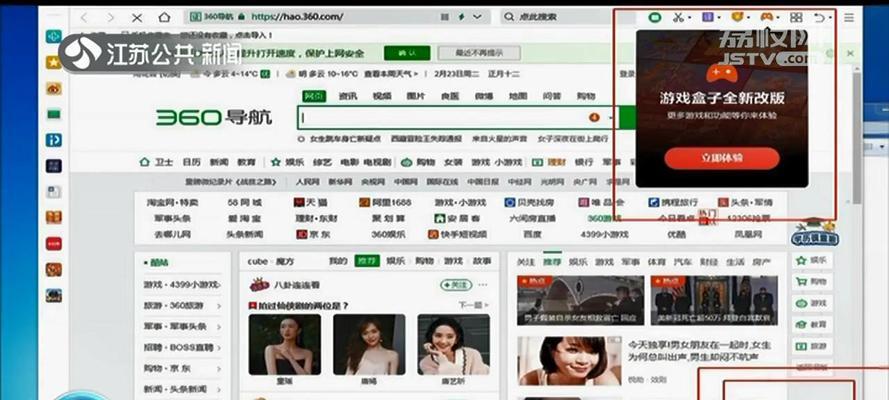Switch to 体育 tab in news feed

tap(657, 262)
